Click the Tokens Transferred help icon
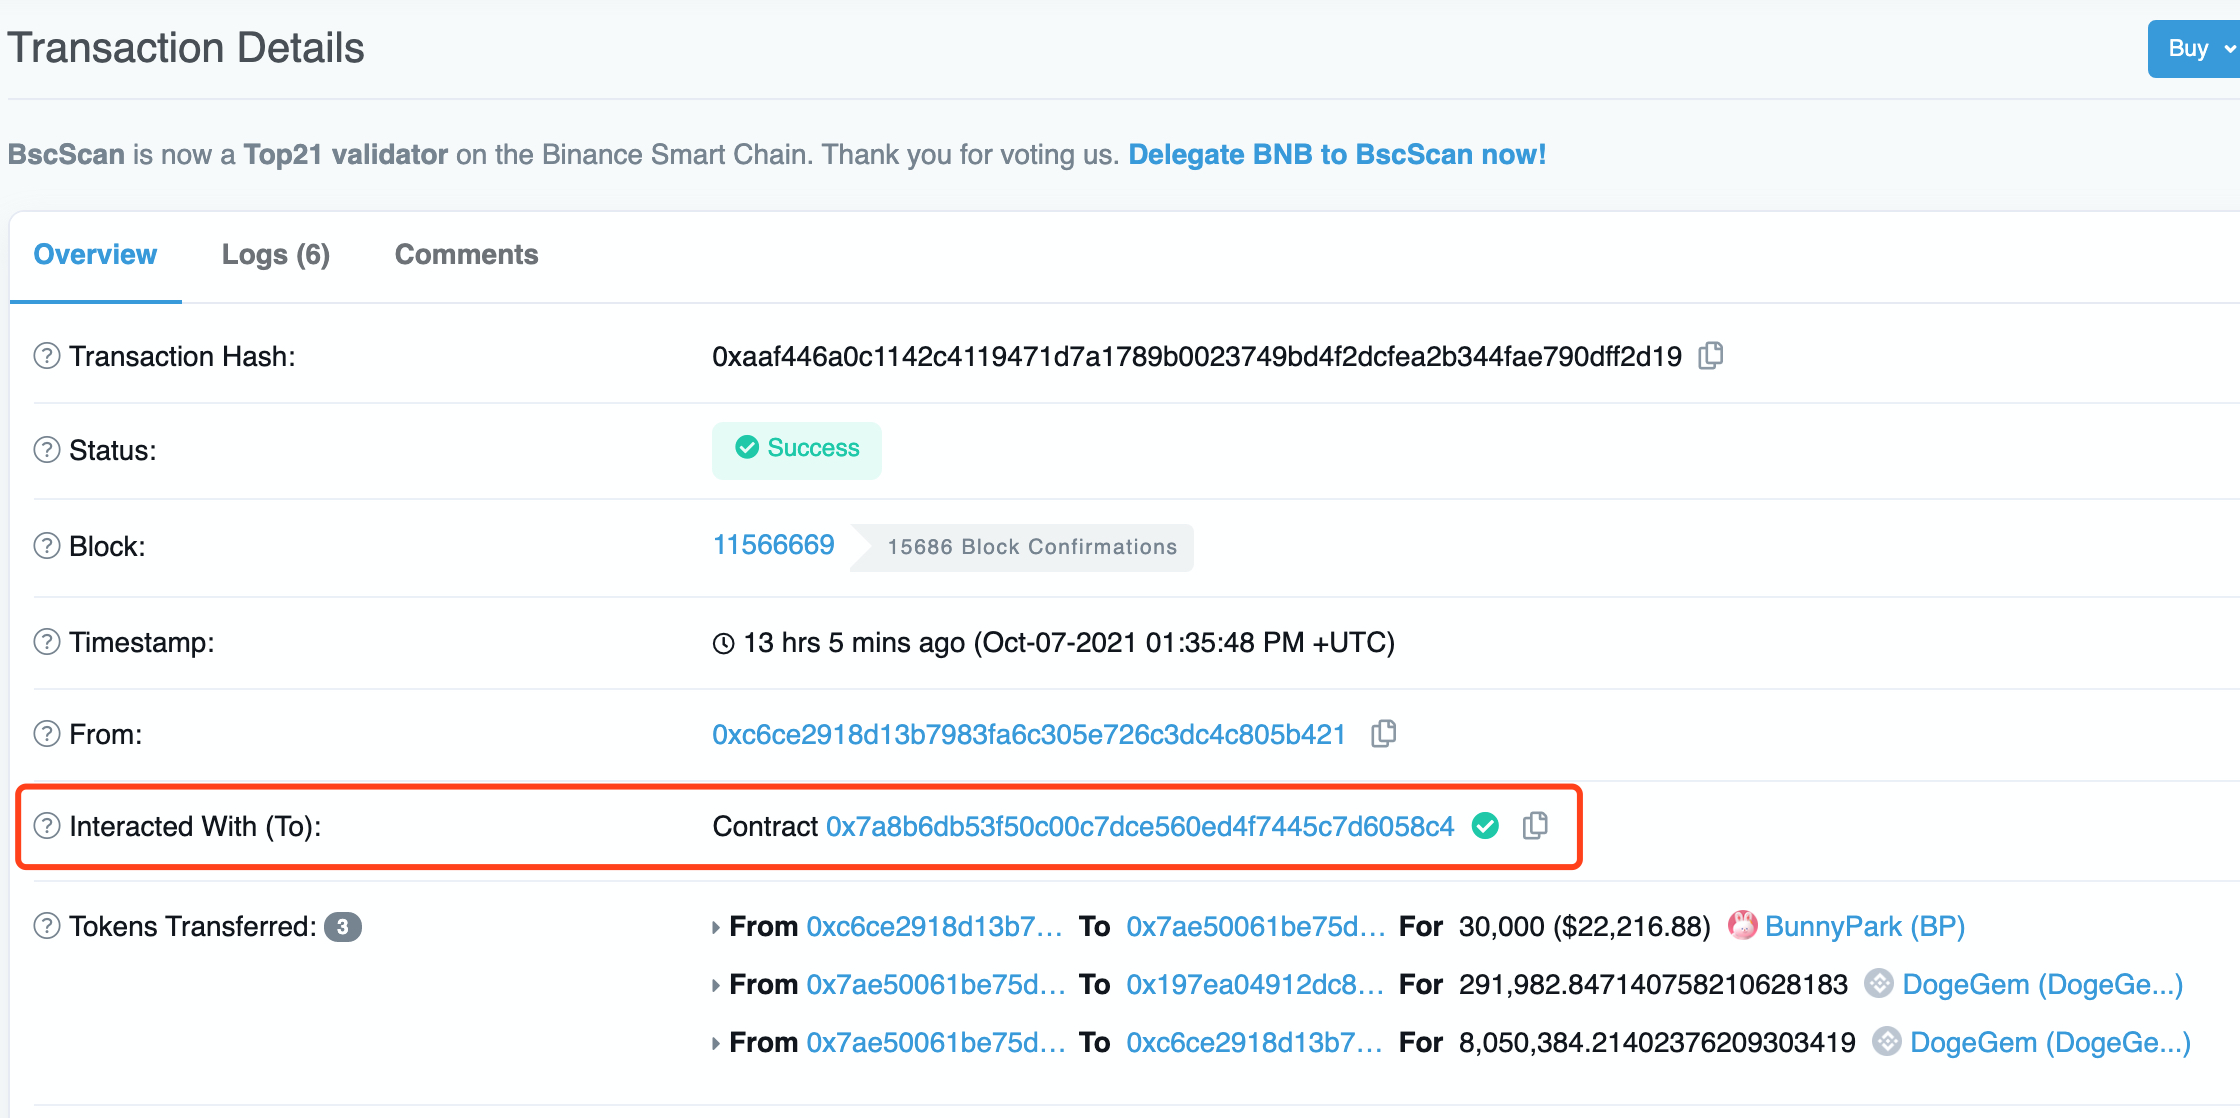 coord(47,926)
